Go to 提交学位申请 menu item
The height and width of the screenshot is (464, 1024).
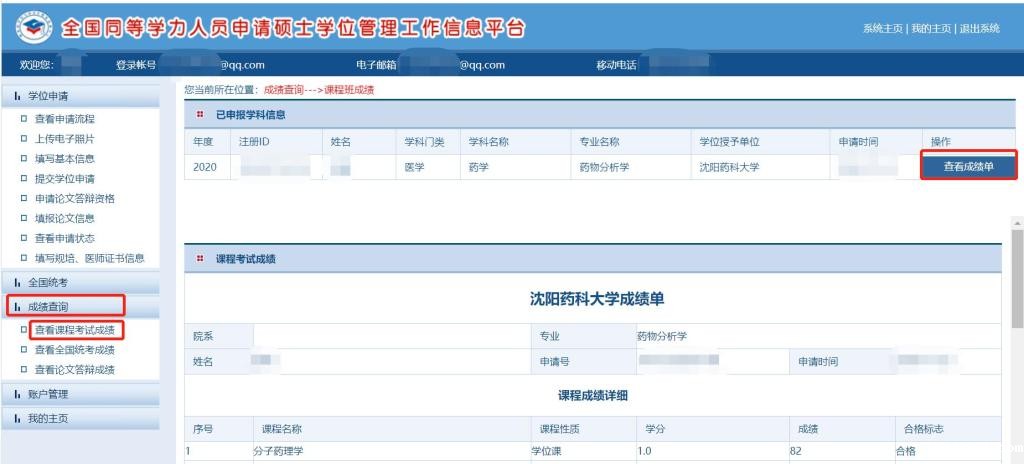click(x=65, y=179)
